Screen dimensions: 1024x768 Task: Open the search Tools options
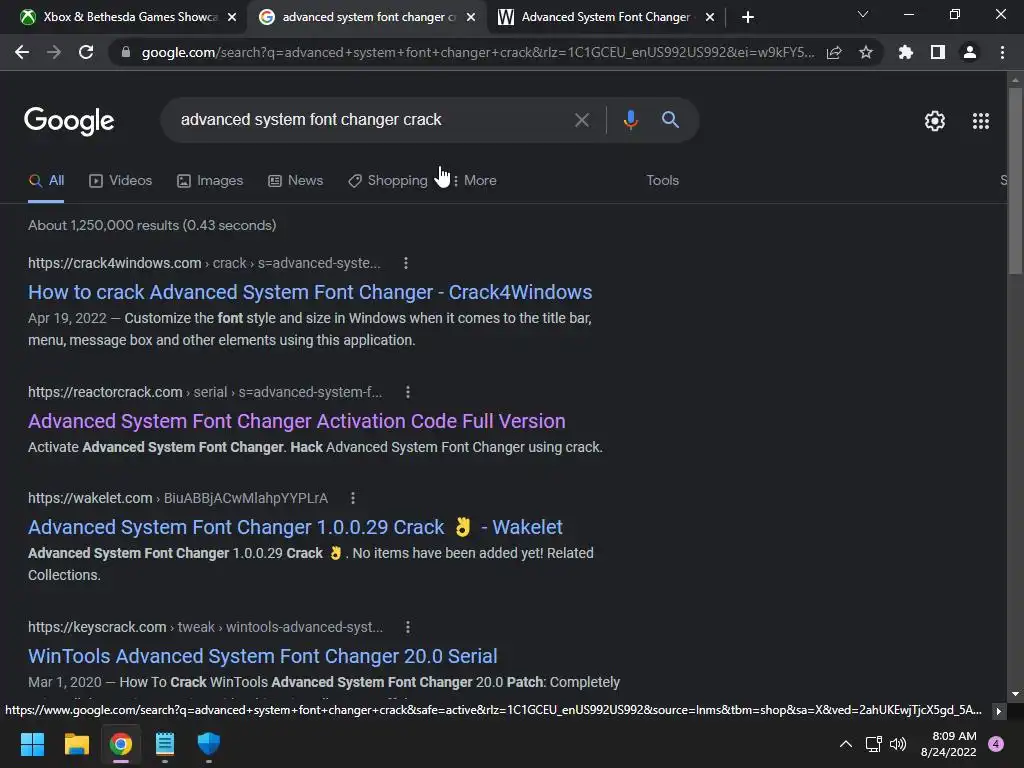coord(662,180)
